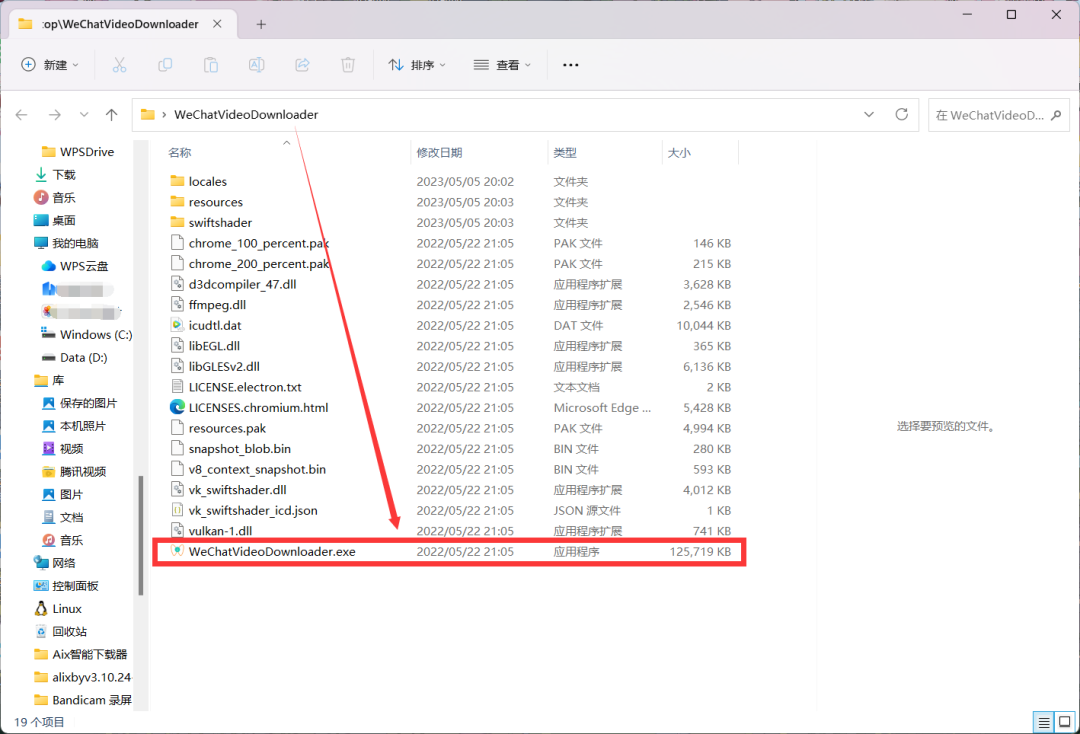Image resolution: width=1080 pixels, height=734 pixels.
Task: Sort files by 修改日期 column header
Action: (x=439, y=153)
